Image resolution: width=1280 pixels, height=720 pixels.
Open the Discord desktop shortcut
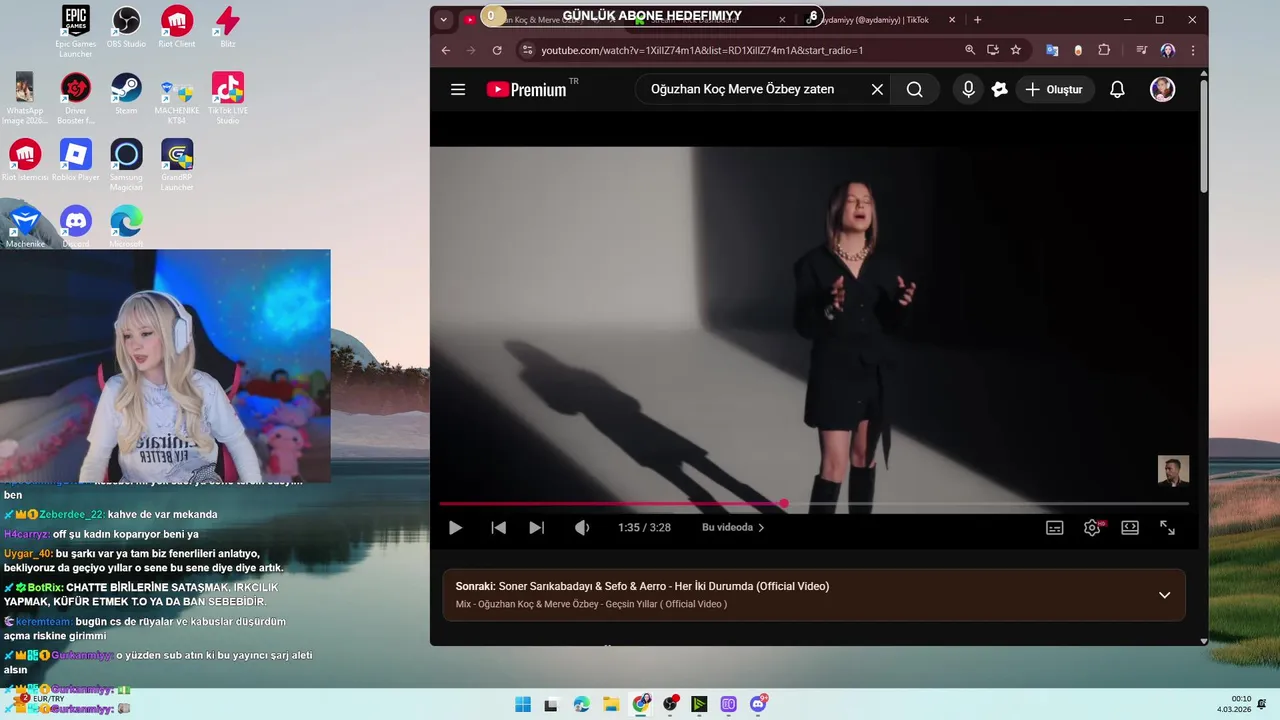tap(75, 226)
